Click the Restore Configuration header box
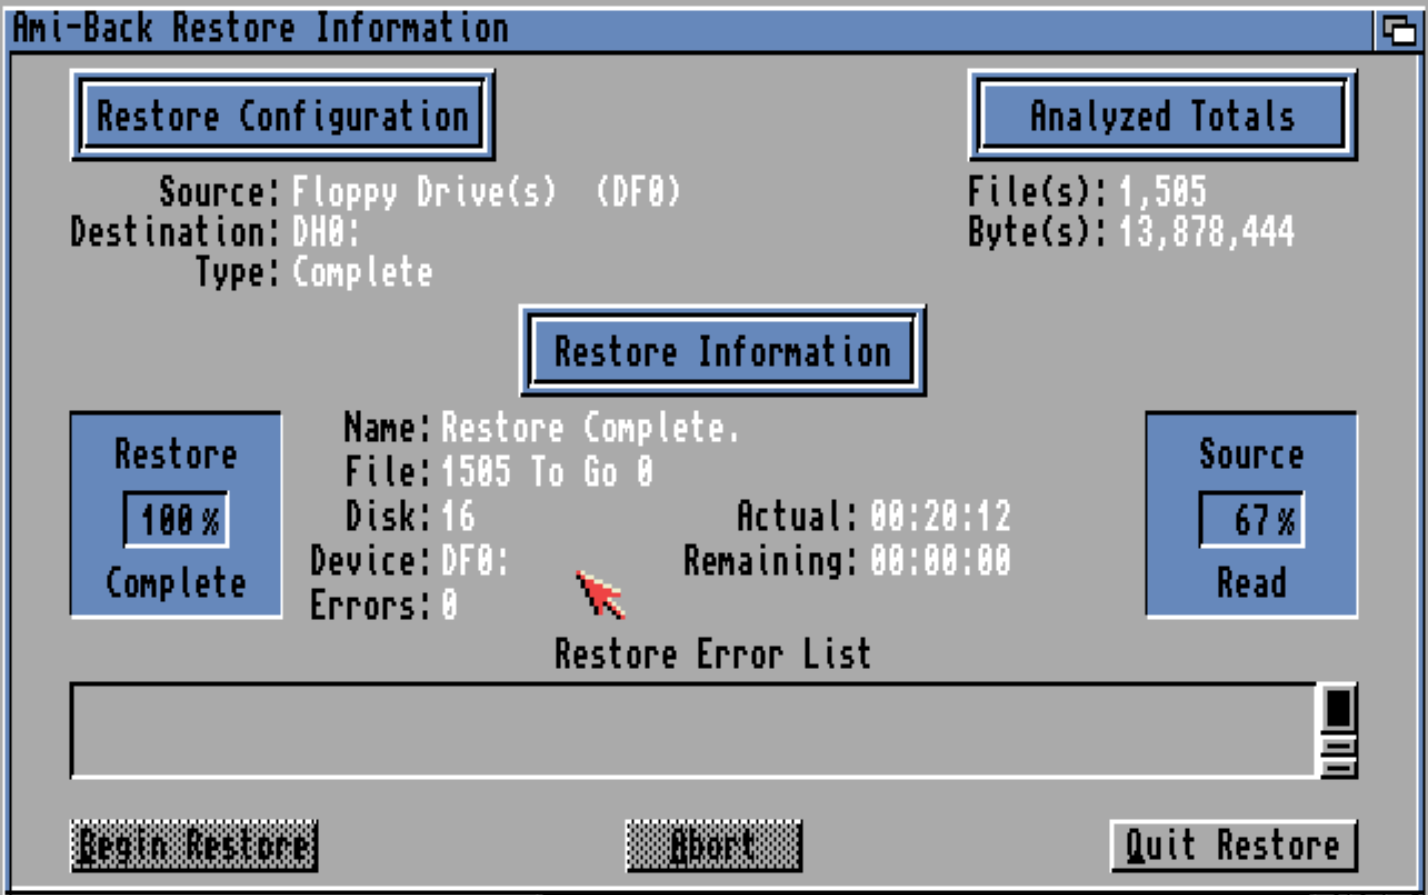Screen dimensions: 1428x895 tap(283, 116)
